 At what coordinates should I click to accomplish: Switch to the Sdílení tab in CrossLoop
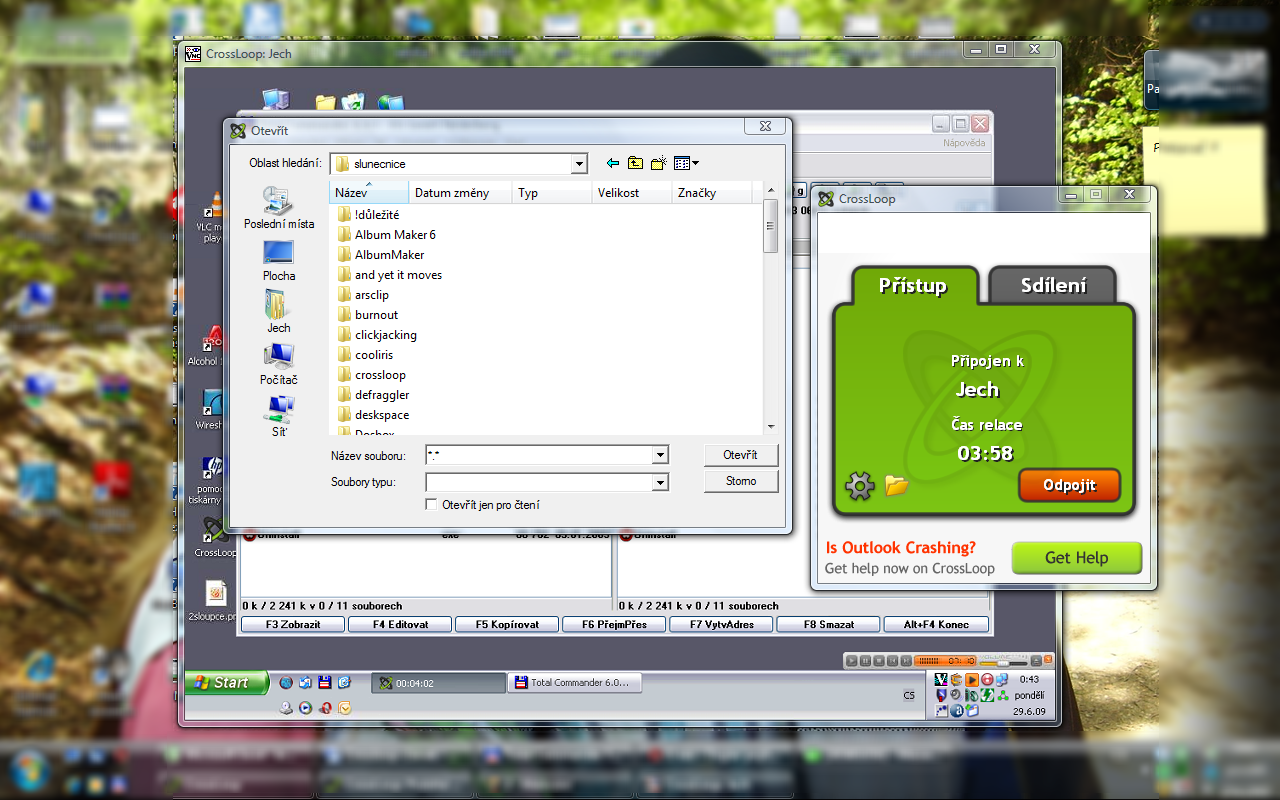point(1053,286)
